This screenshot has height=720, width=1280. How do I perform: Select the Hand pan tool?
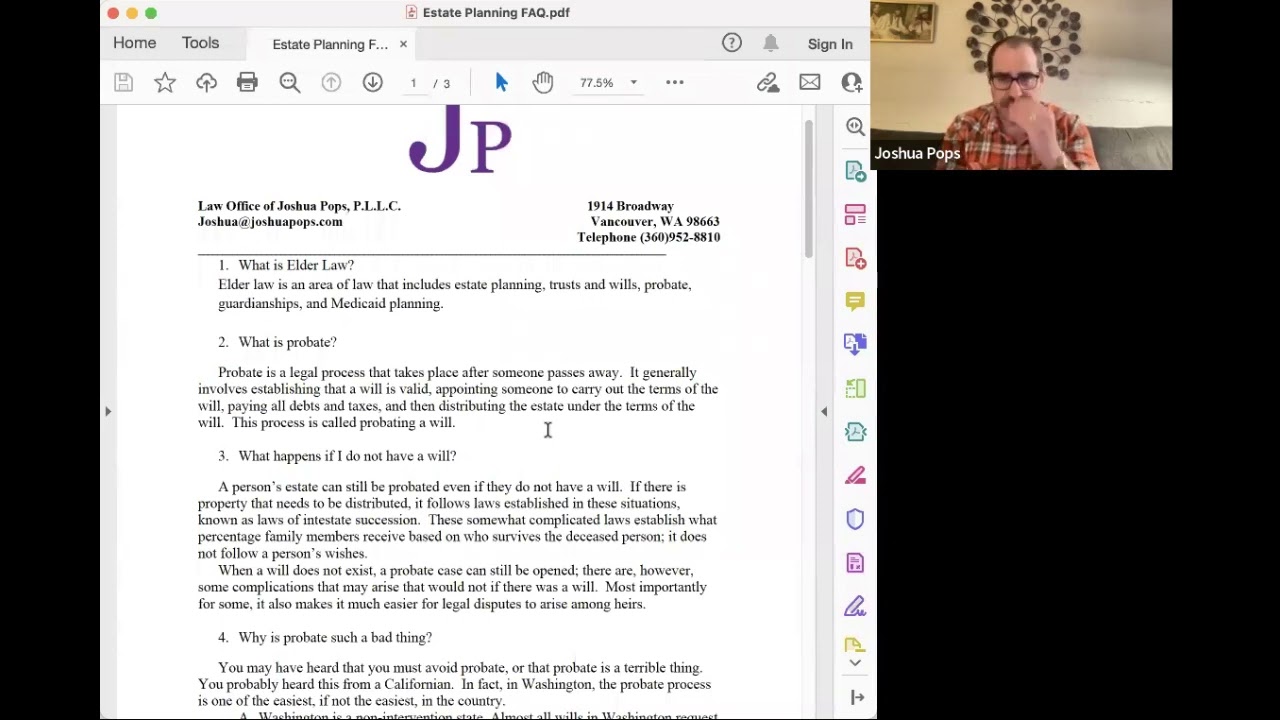[543, 83]
